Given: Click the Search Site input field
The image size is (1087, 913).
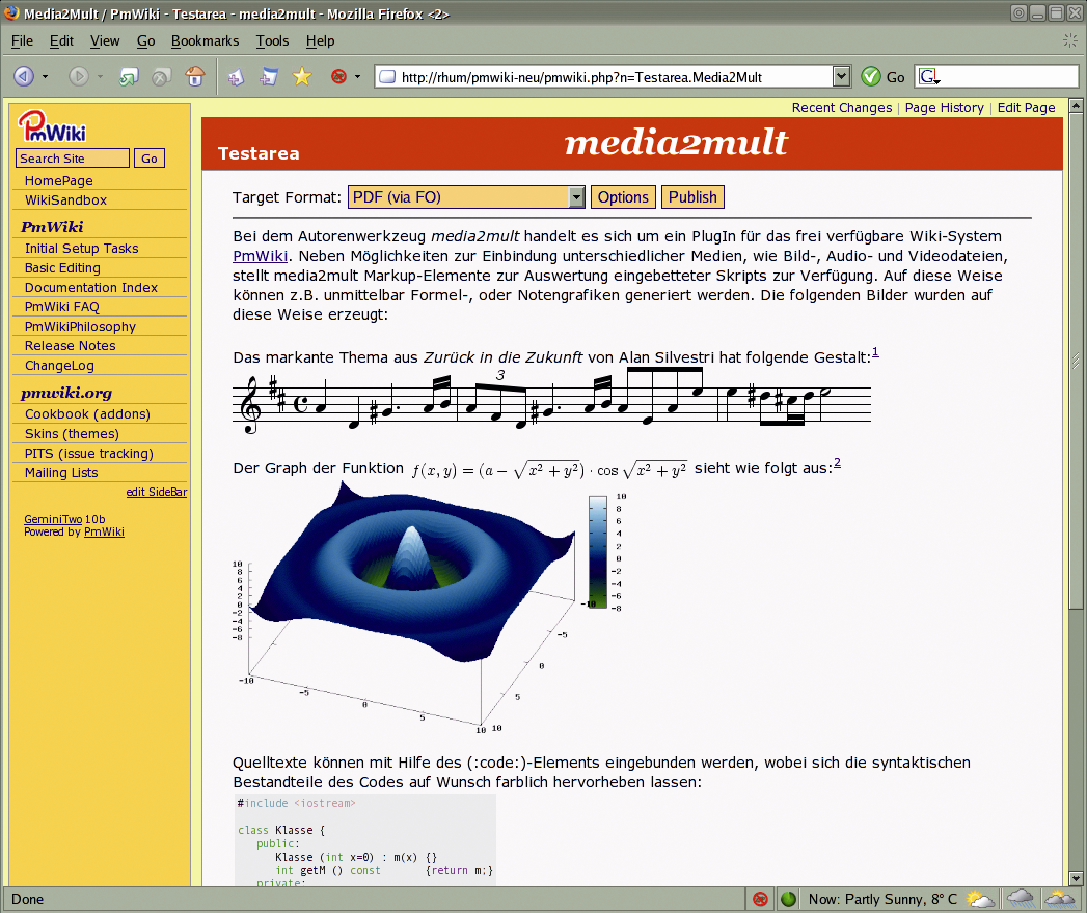Looking at the screenshot, I should coord(73,158).
